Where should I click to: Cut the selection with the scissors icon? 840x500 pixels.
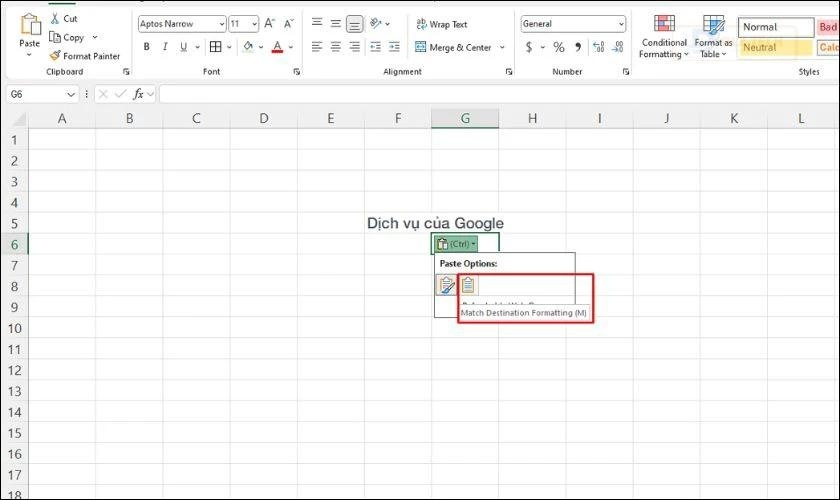(55, 18)
